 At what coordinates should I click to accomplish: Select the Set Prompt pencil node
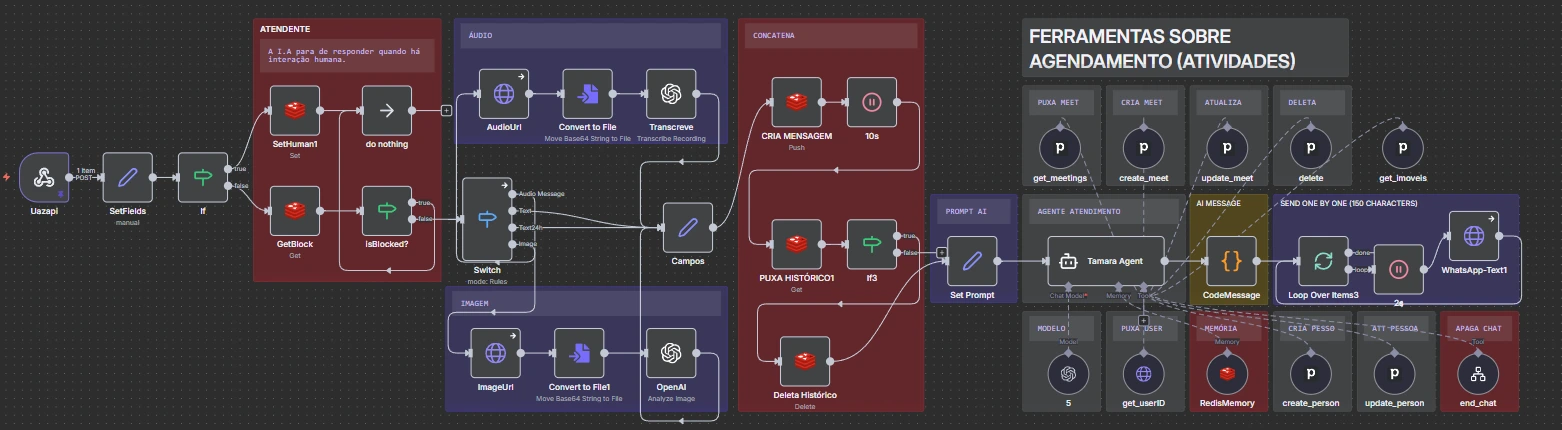(x=972, y=261)
